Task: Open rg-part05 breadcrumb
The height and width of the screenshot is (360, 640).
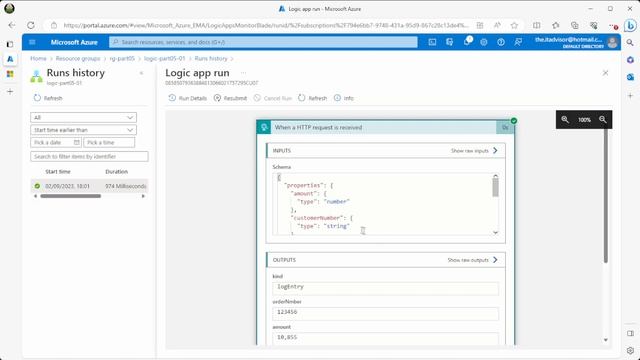Action: (x=122, y=59)
